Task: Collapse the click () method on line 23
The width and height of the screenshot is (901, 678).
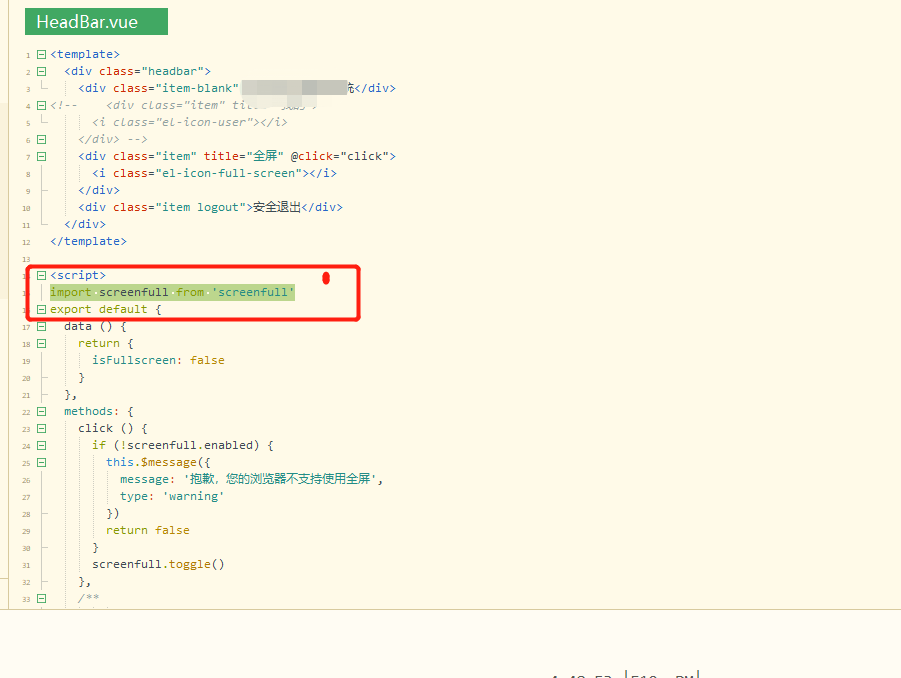Action: (x=40, y=428)
